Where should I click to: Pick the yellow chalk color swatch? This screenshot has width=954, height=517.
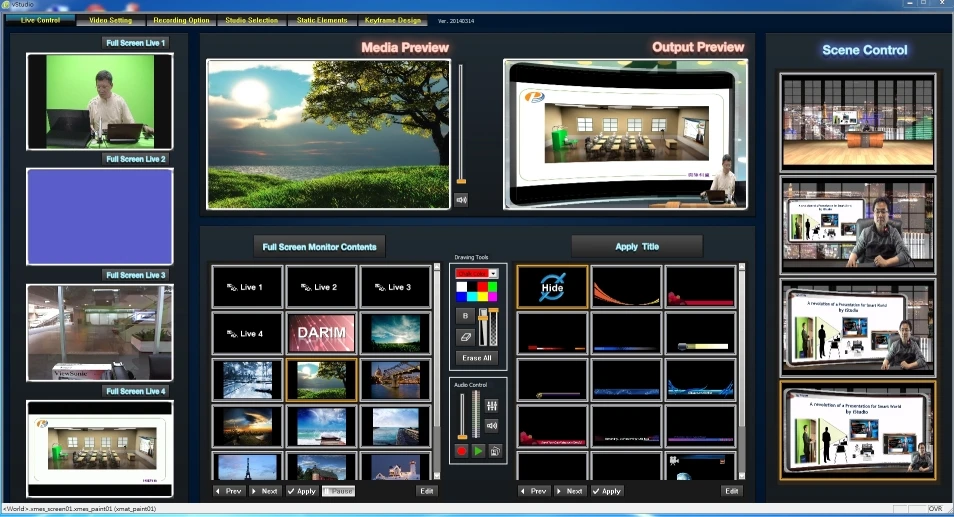(482, 296)
